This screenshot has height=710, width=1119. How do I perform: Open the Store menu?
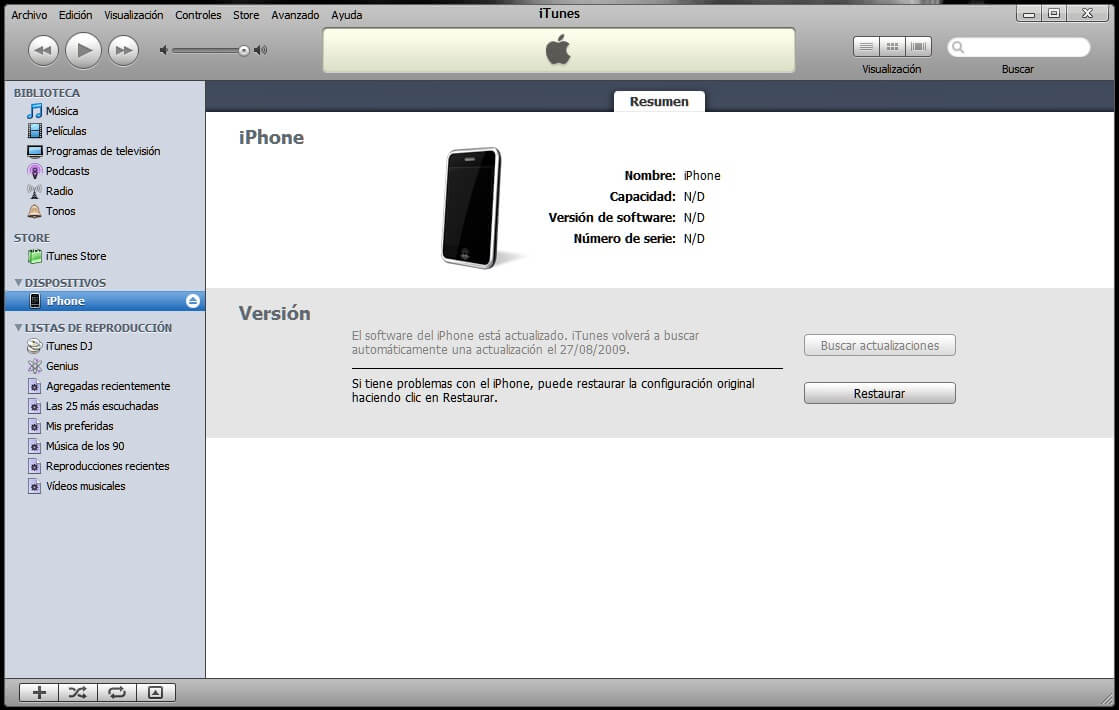click(x=246, y=15)
